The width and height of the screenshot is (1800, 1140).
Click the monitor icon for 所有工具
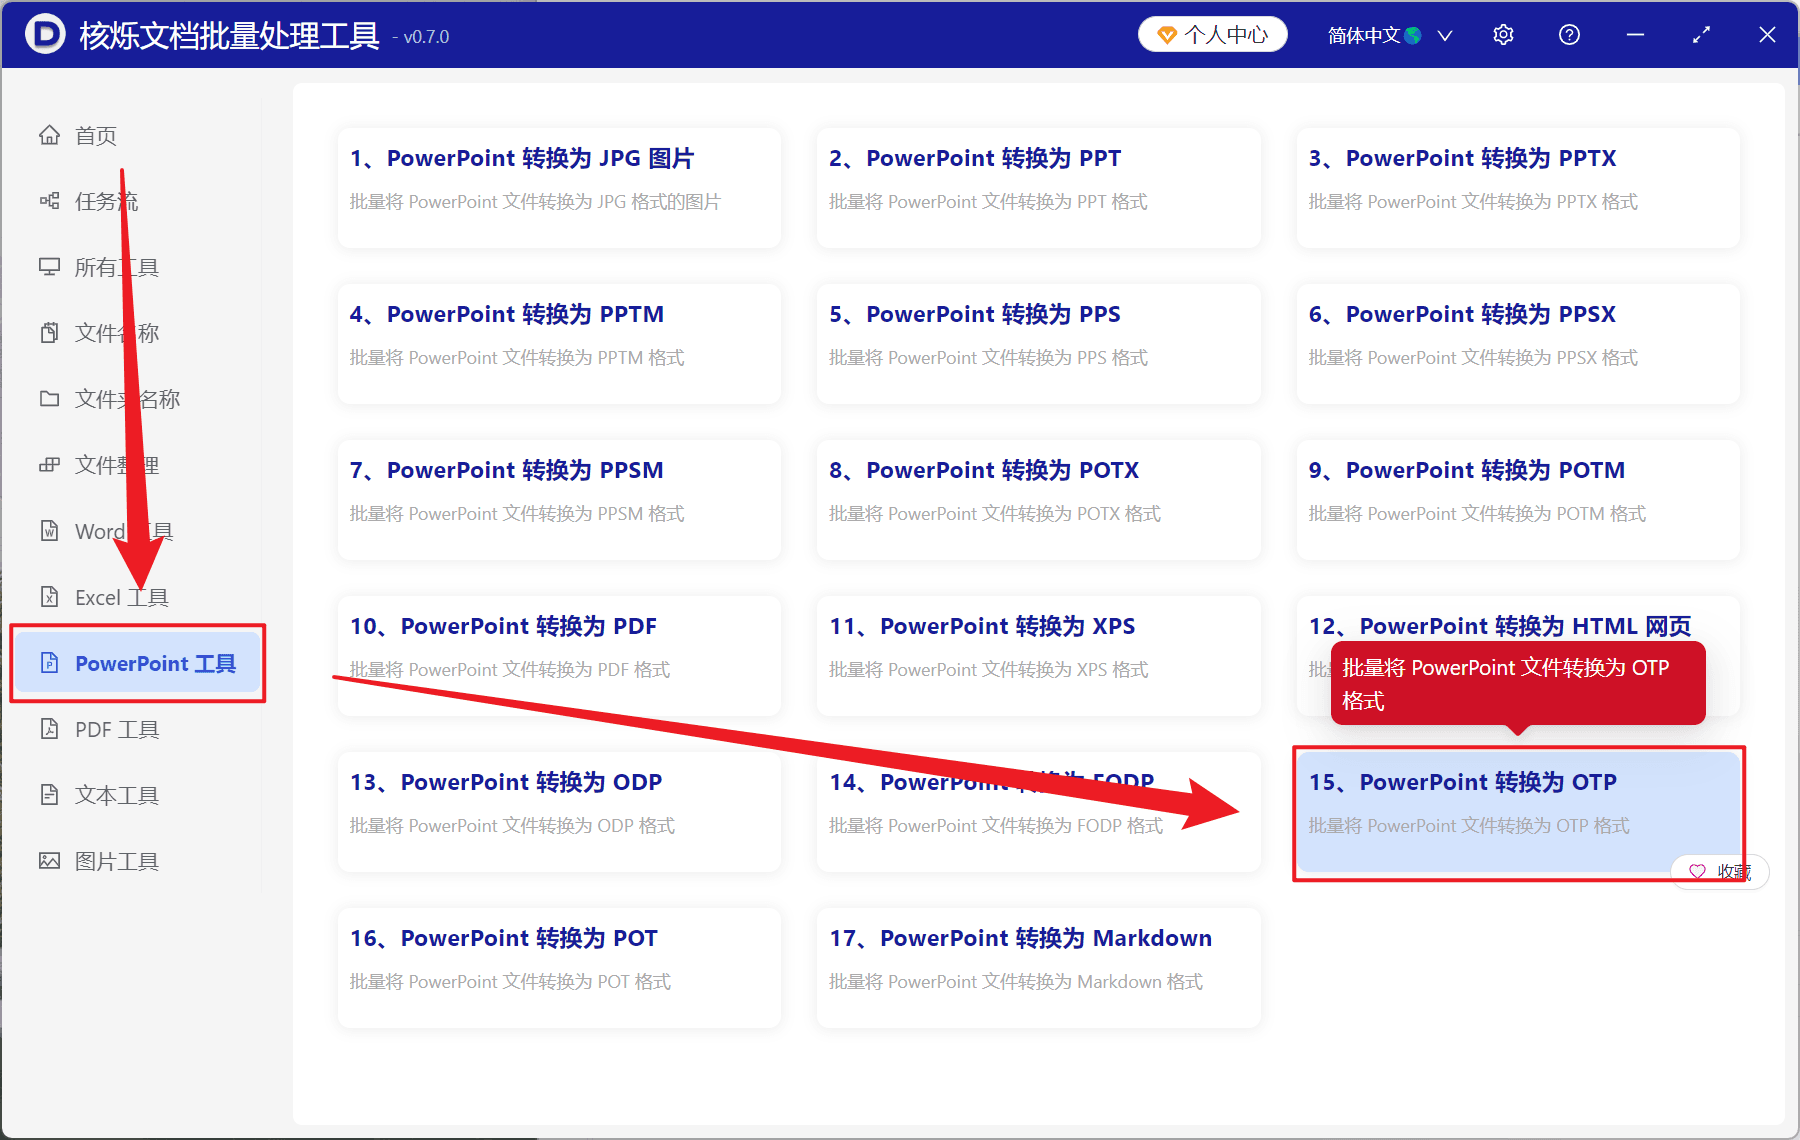(49, 267)
